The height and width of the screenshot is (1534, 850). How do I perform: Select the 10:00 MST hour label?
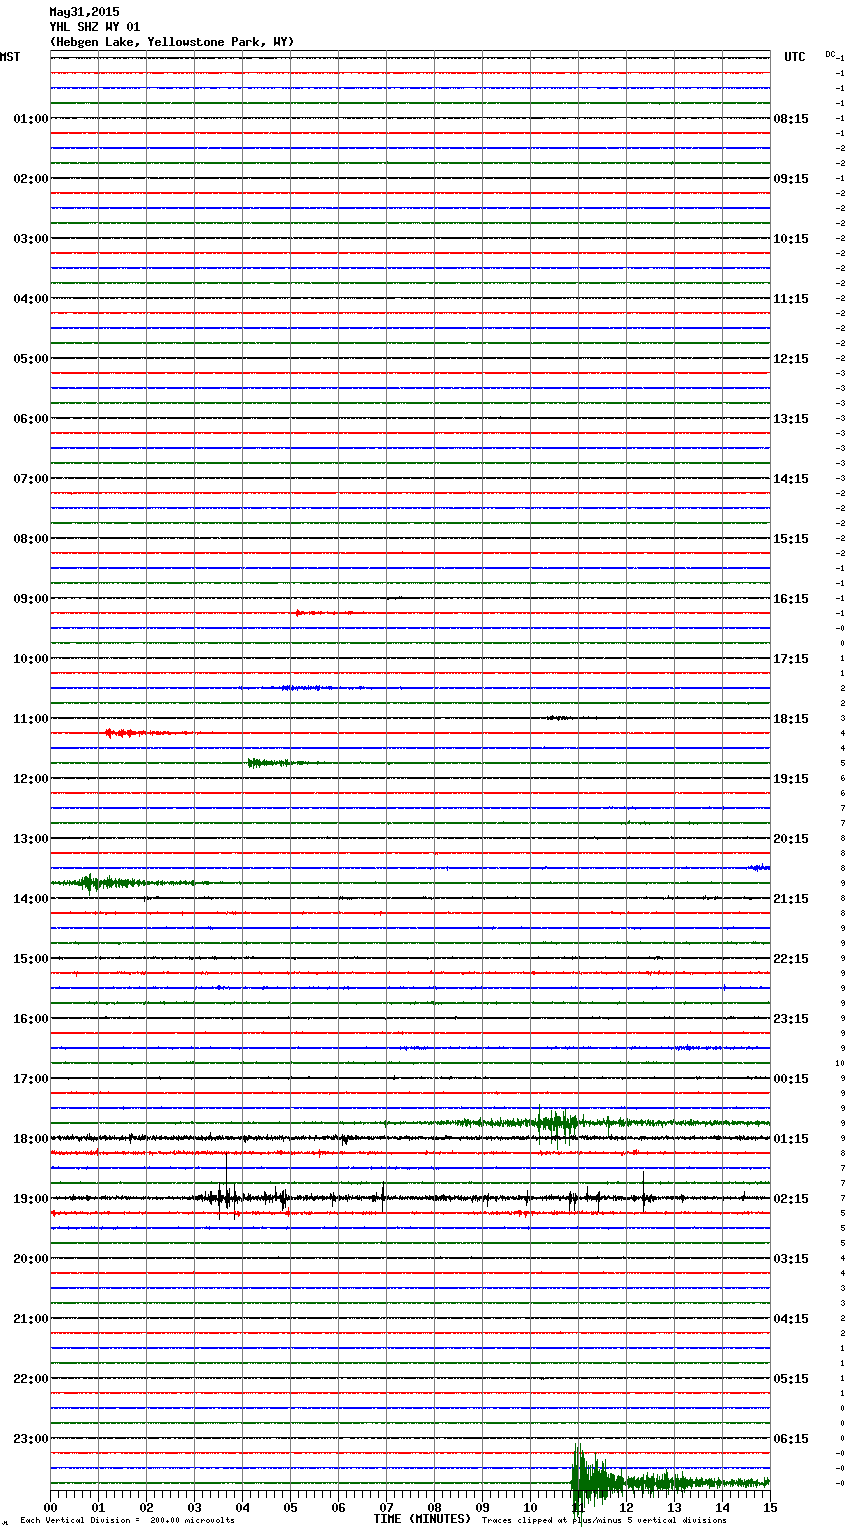[30, 659]
